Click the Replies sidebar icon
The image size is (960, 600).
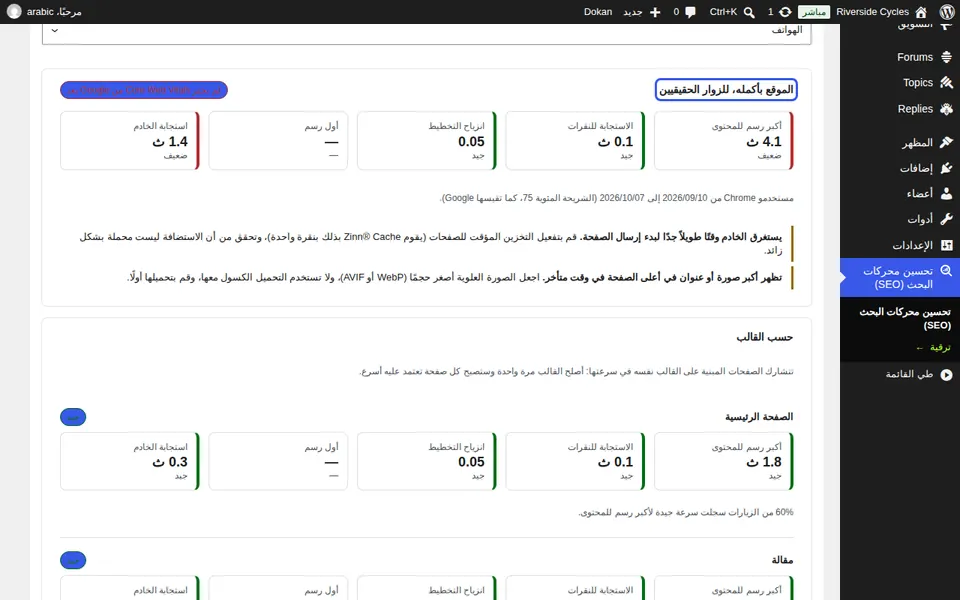coord(947,109)
